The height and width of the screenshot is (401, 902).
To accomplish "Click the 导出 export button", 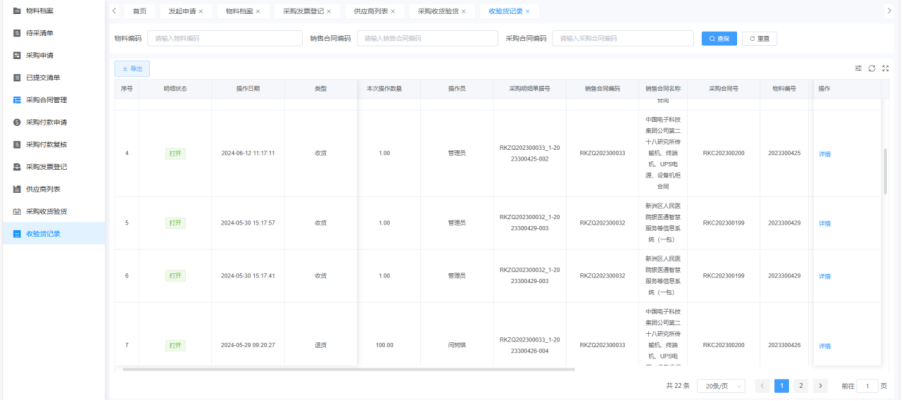I will [x=132, y=68].
